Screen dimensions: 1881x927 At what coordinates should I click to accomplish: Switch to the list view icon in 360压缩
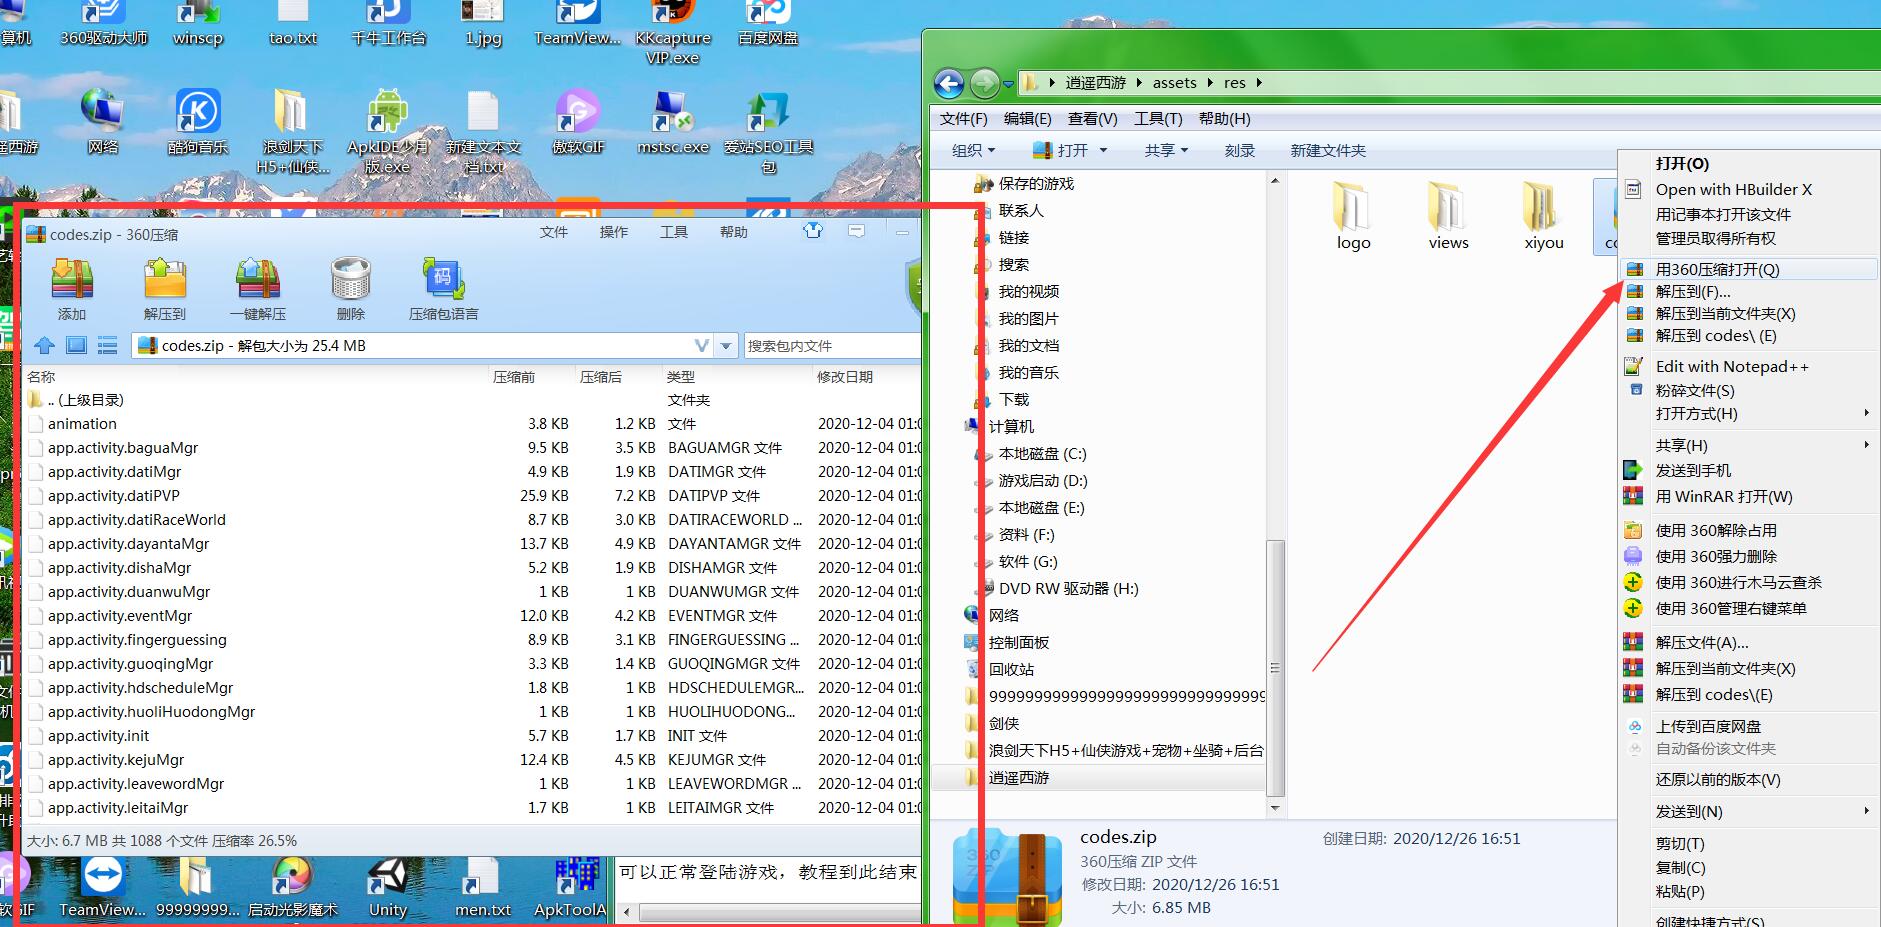[x=108, y=346]
